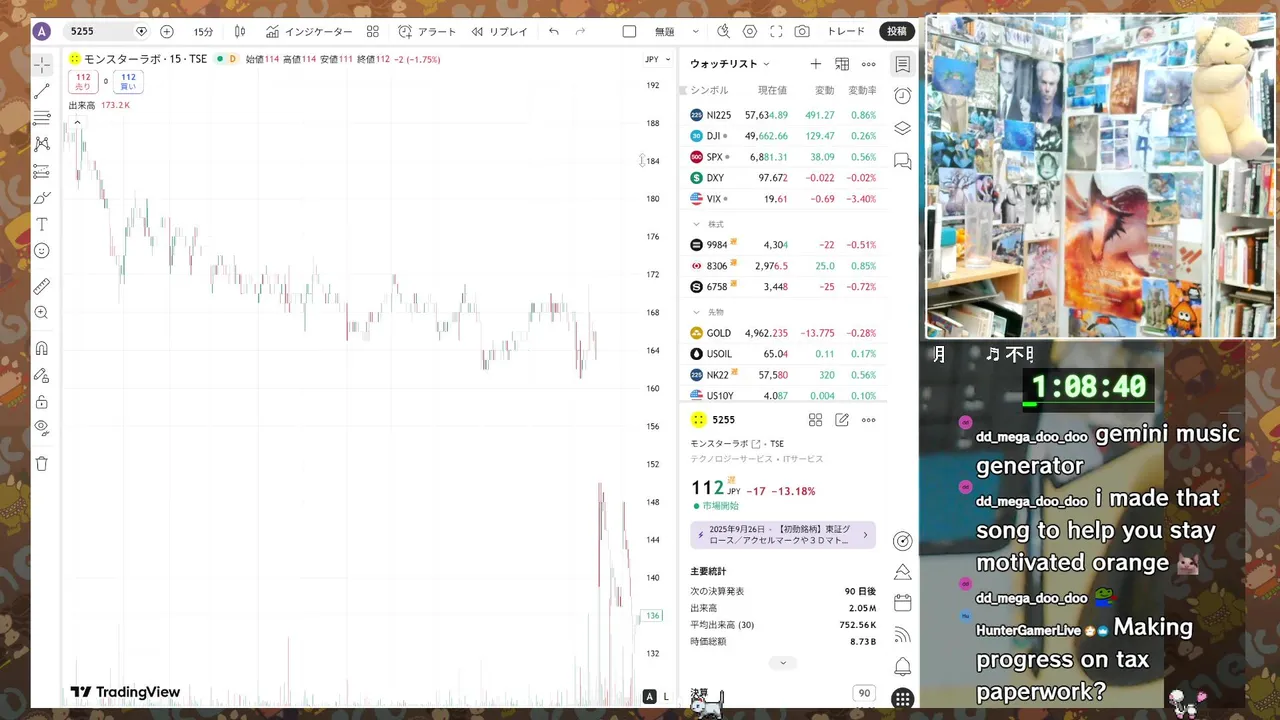The width and height of the screenshot is (1280, 720).
Task: Lock all drawings with padlock icon
Action: pyautogui.click(x=42, y=402)
